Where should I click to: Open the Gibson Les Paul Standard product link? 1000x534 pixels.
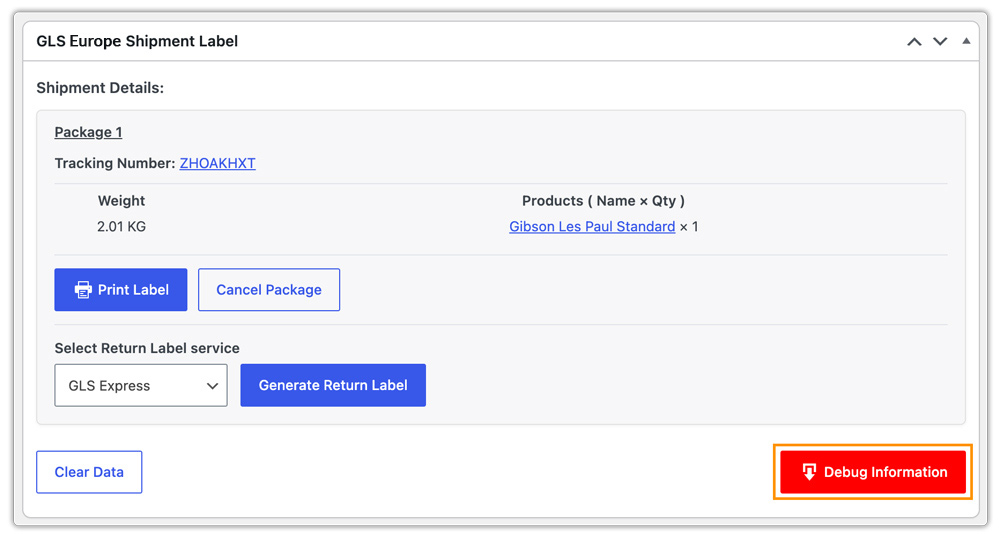pos(592,226)
